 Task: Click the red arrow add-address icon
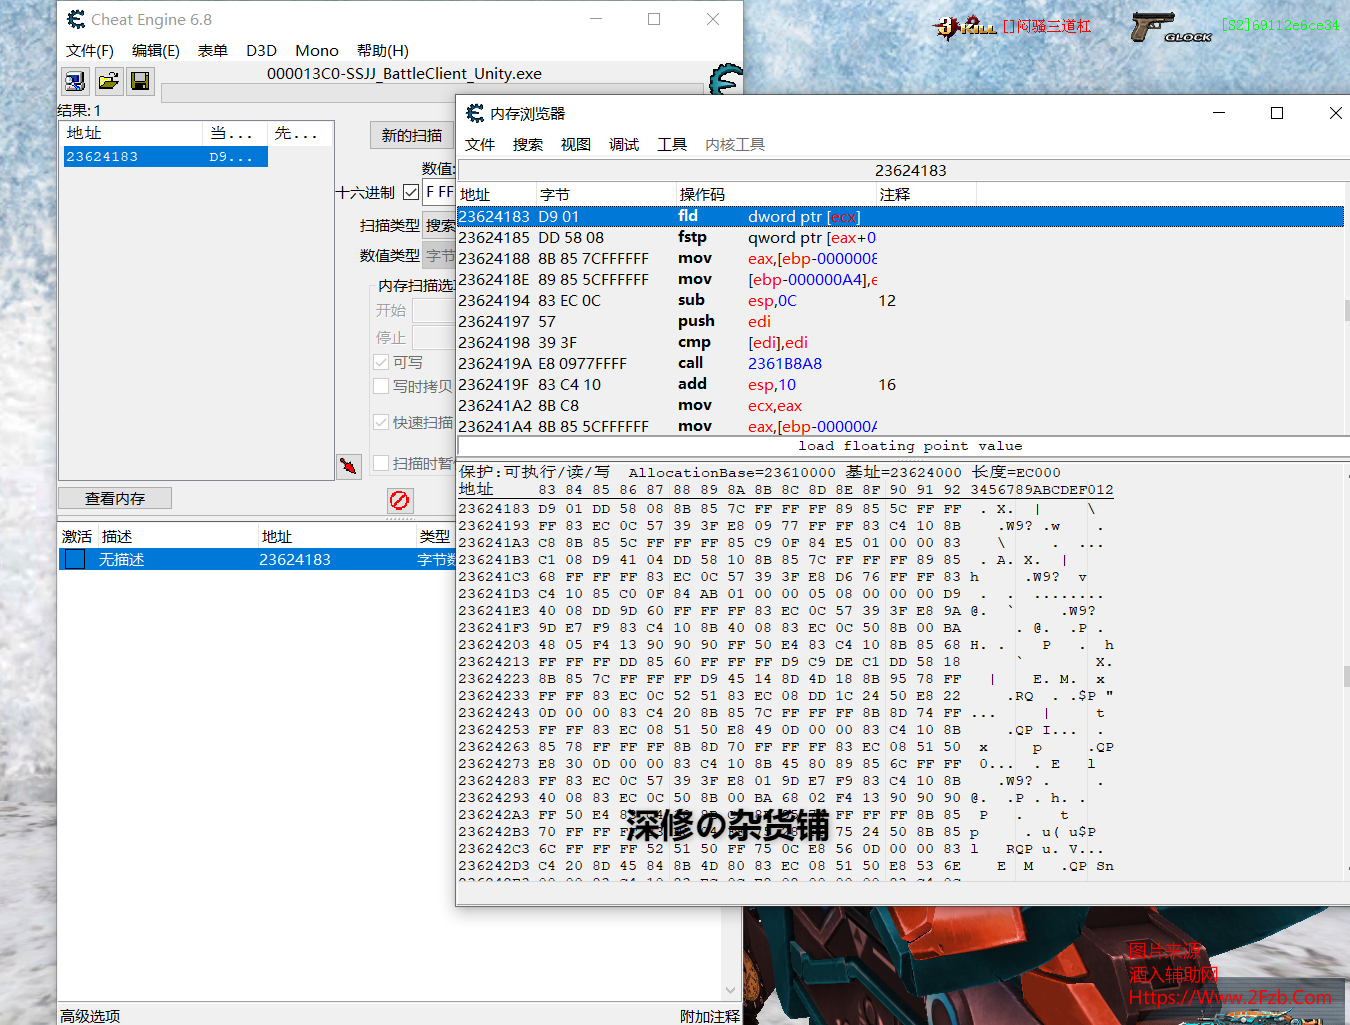[x=348, y=466]
